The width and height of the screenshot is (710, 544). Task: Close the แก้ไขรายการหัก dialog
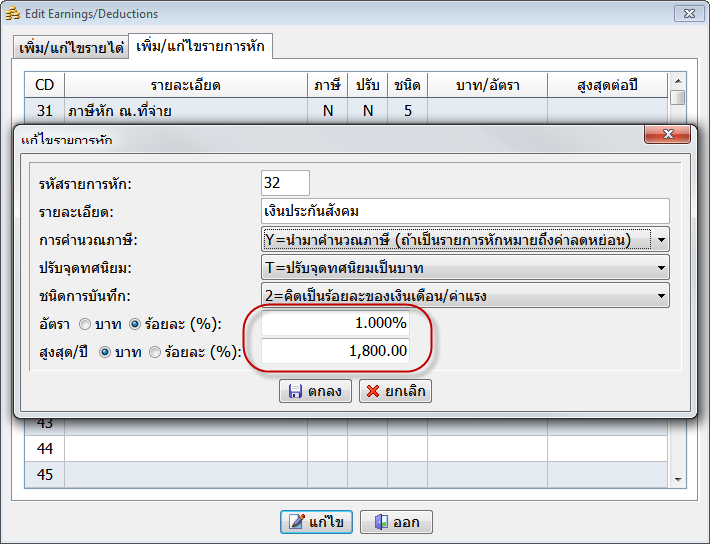(x=666, y=134)
